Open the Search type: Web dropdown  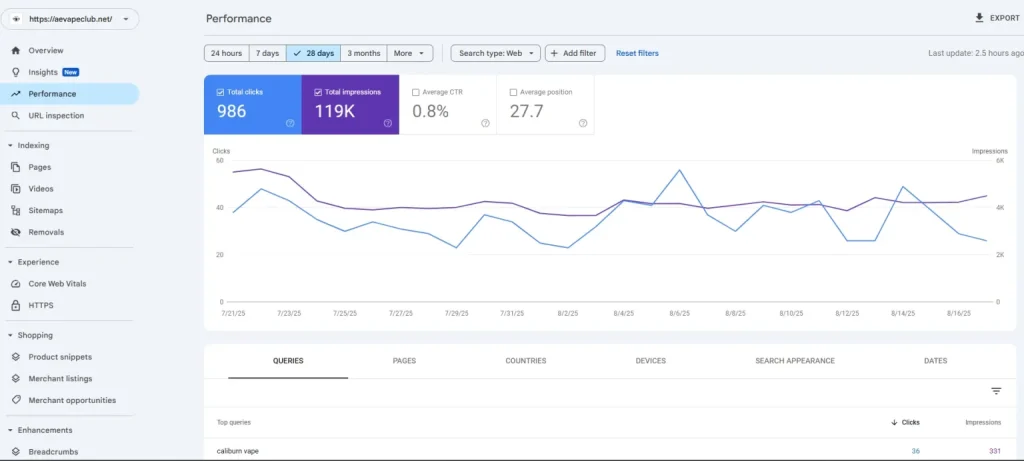496,54
